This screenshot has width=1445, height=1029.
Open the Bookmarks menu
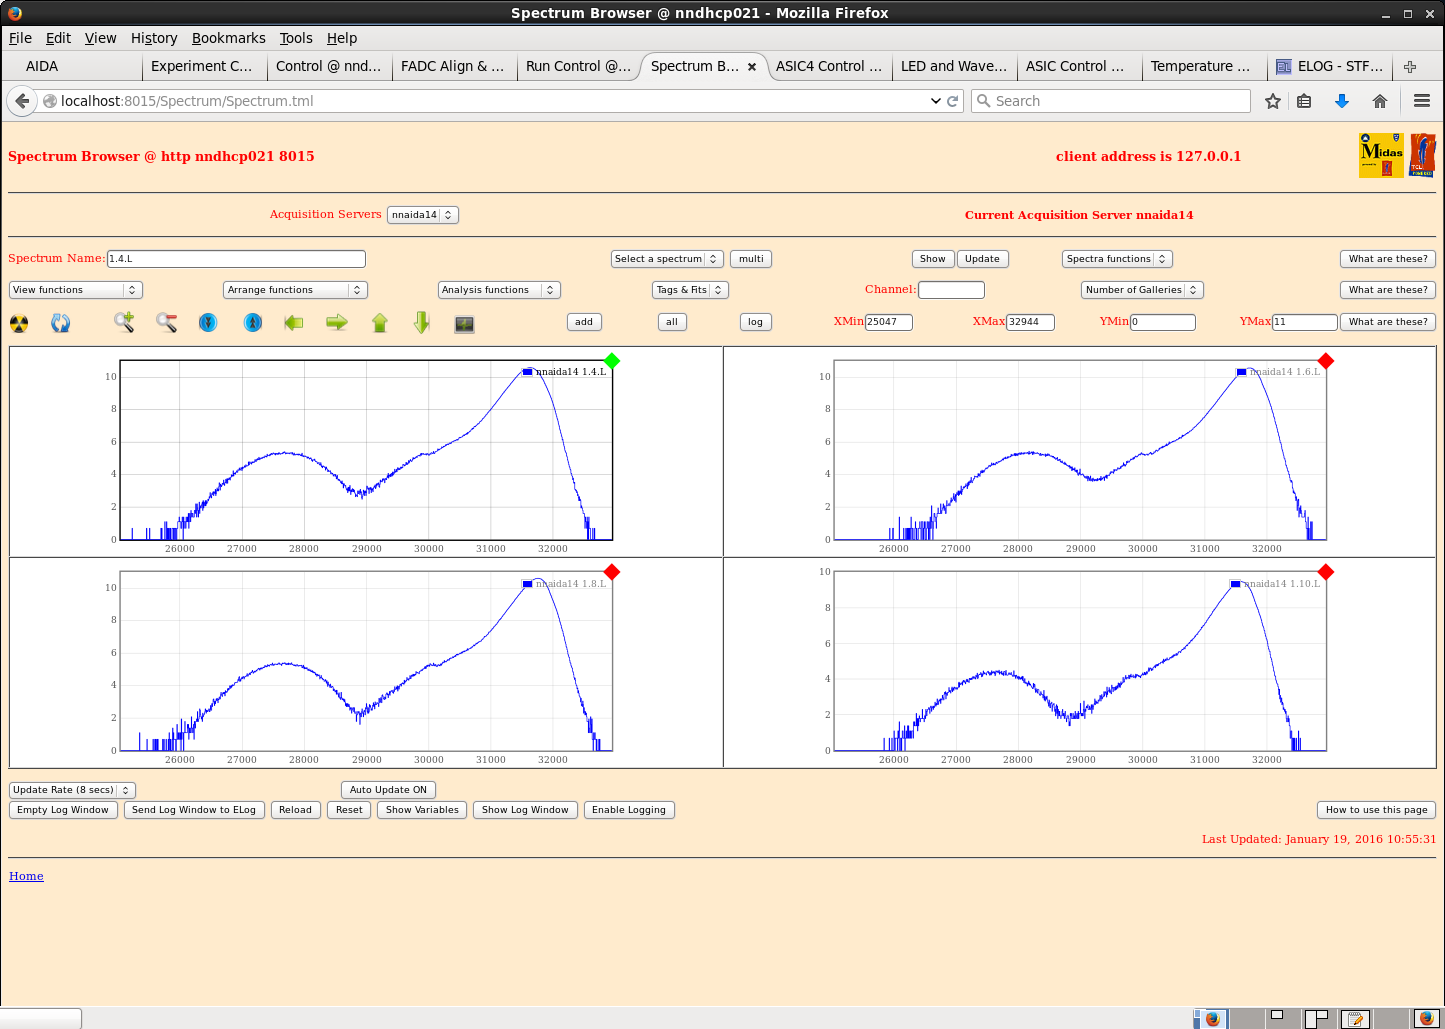click(x=229, y=38)
